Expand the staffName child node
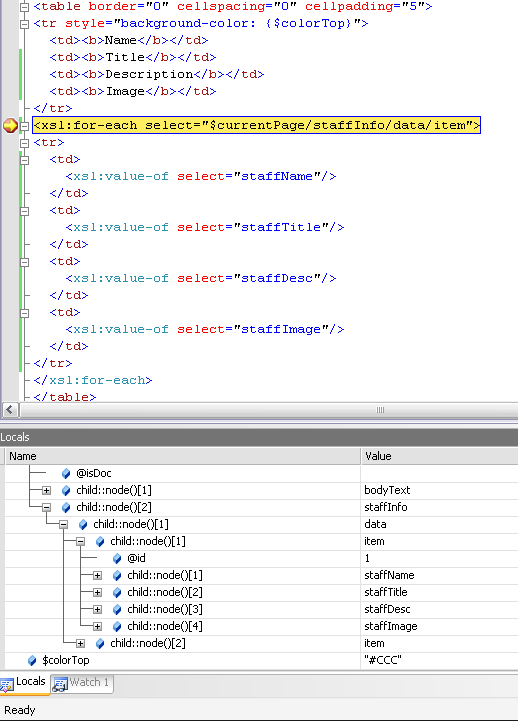The width and height of the screenshot is (518, 721). (x=97, y=576)
